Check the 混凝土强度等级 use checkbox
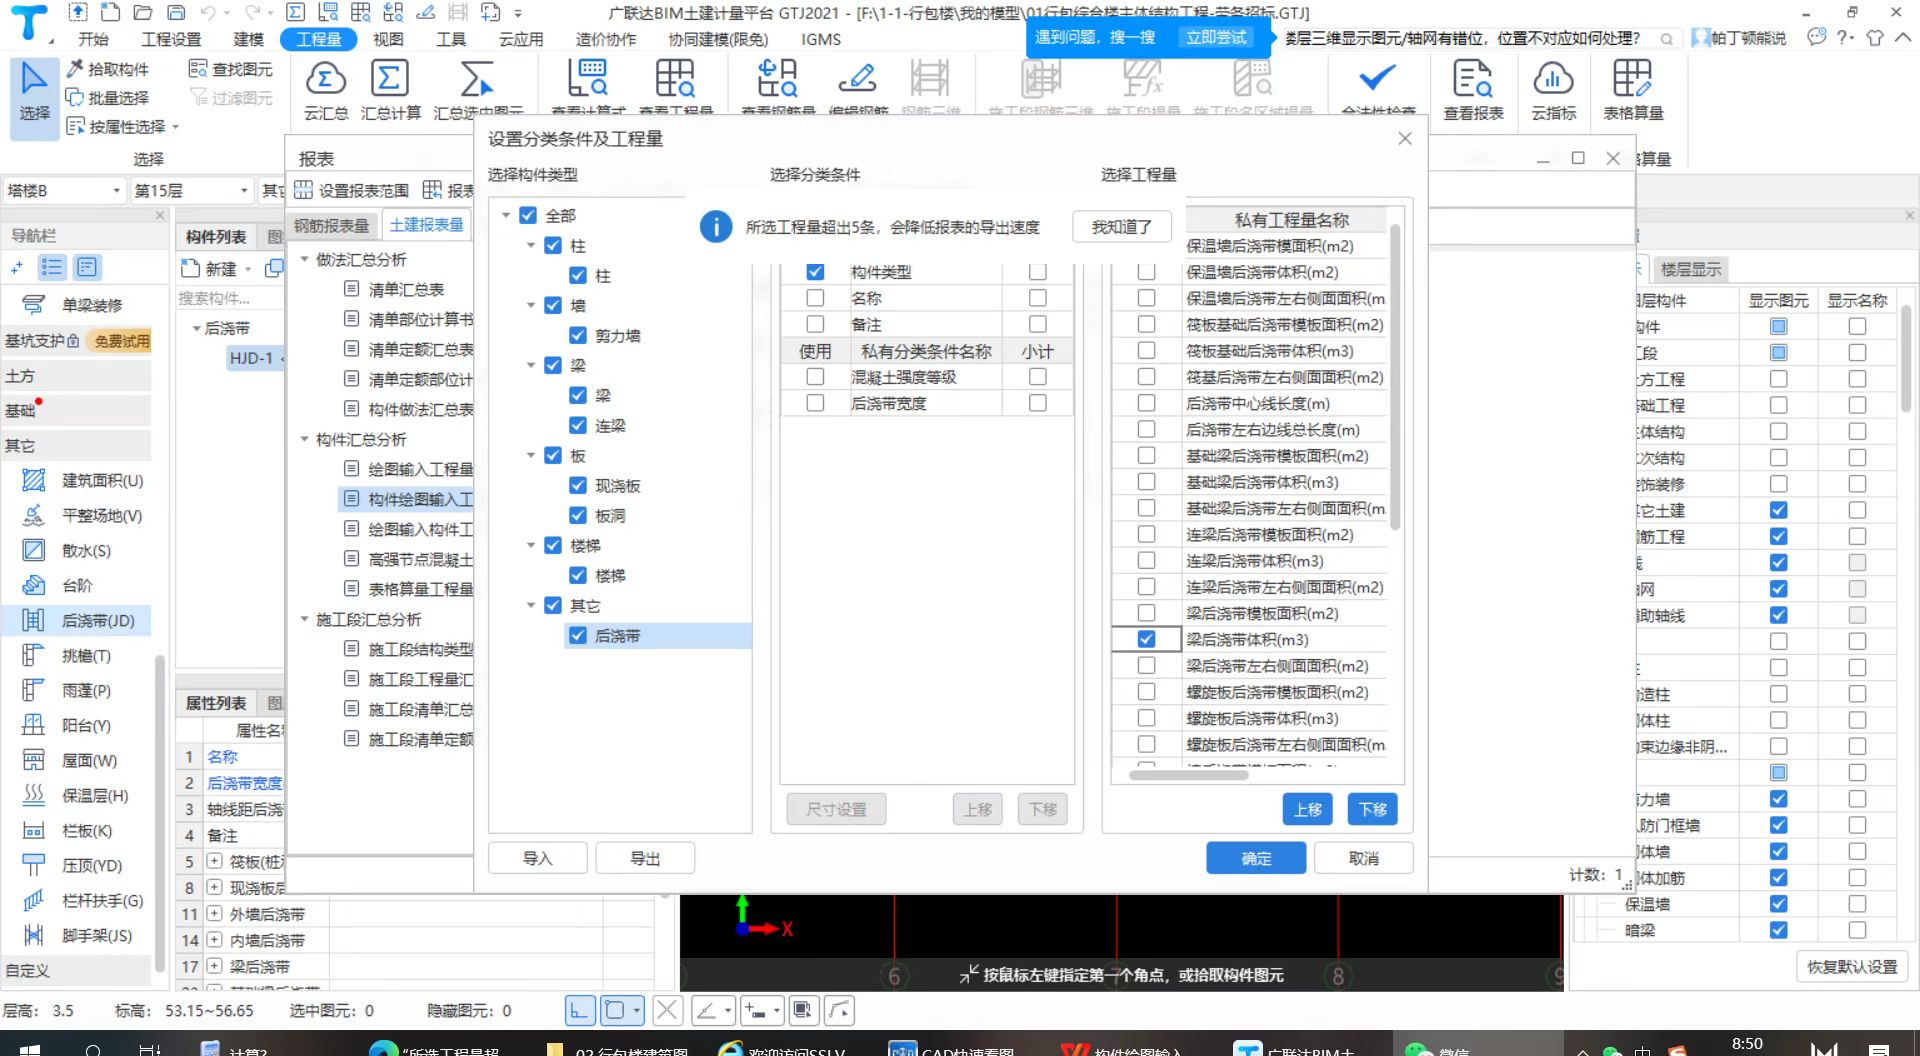This screenshot has height=1056, width=1920. coord(815,377)
